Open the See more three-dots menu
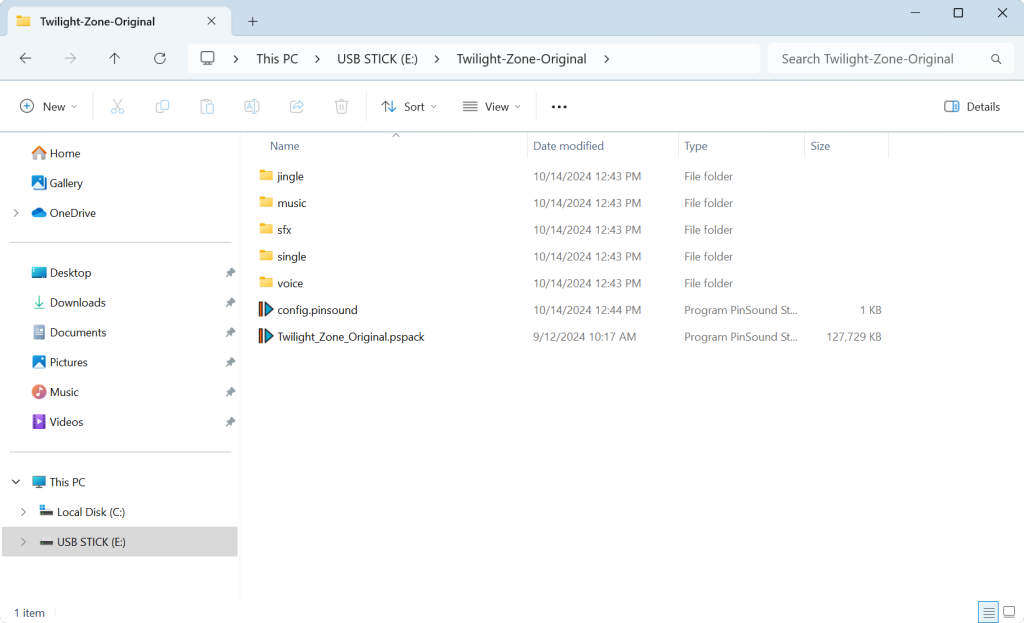This screenshot has width=1024, height=623. (559, 107)
